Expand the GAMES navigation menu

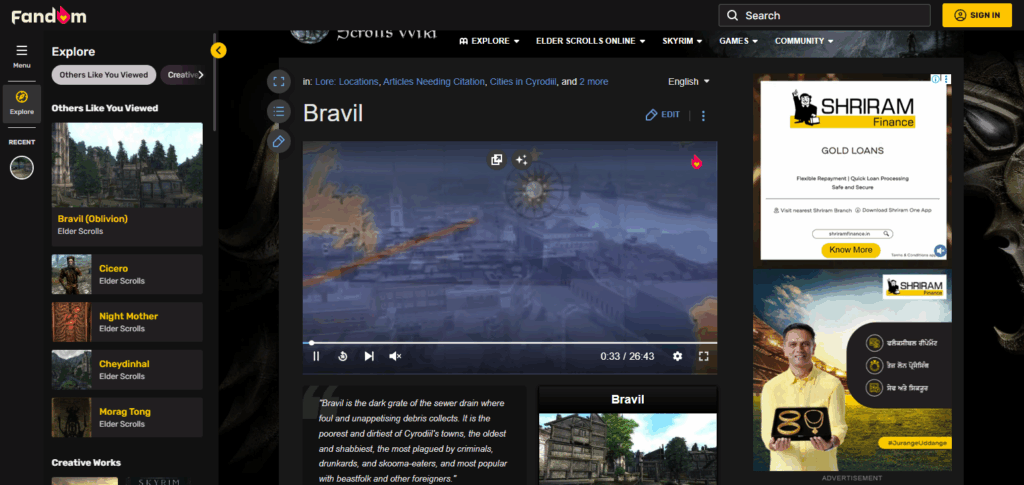tap(739, 40)
